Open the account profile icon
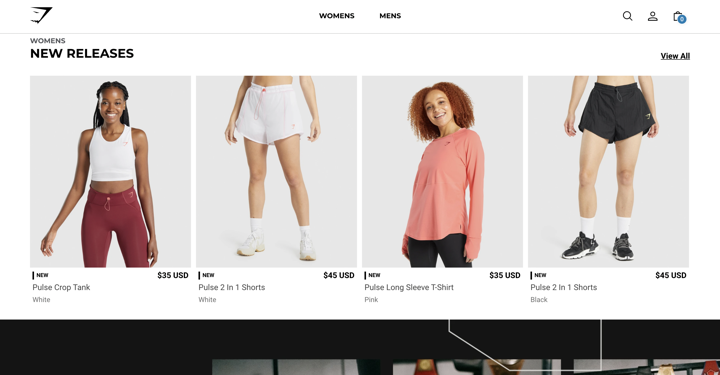720x375 pixels. click(x=652, y=16)
